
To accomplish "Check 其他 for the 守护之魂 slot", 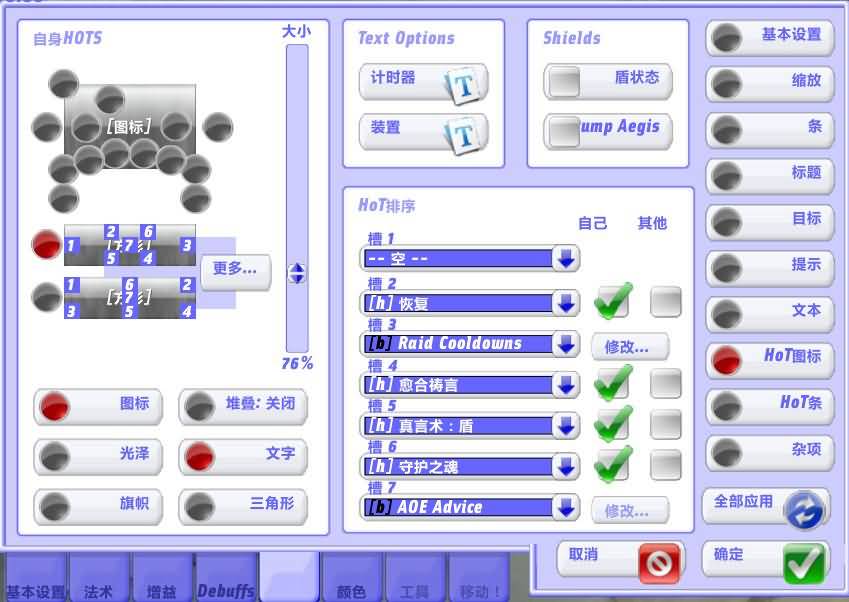I will tap(666, 464).
